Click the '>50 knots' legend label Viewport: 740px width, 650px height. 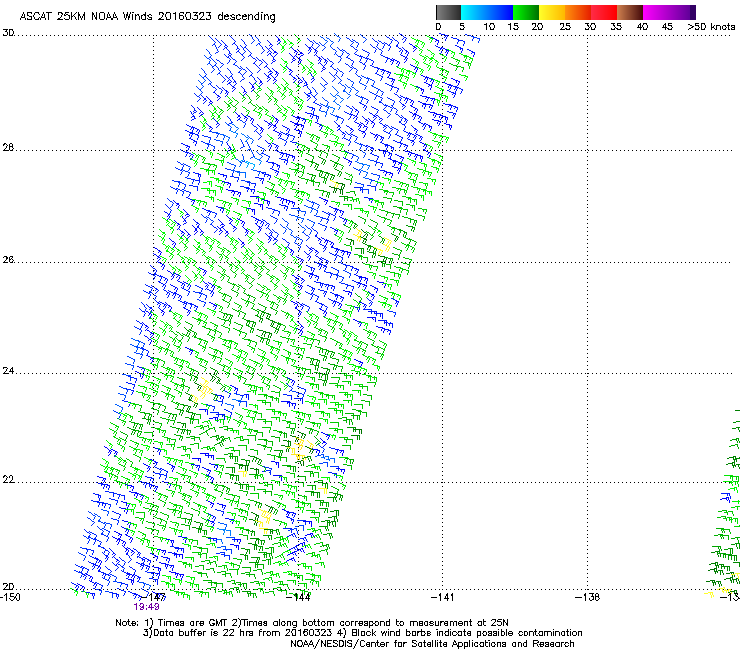click(711, 27)
